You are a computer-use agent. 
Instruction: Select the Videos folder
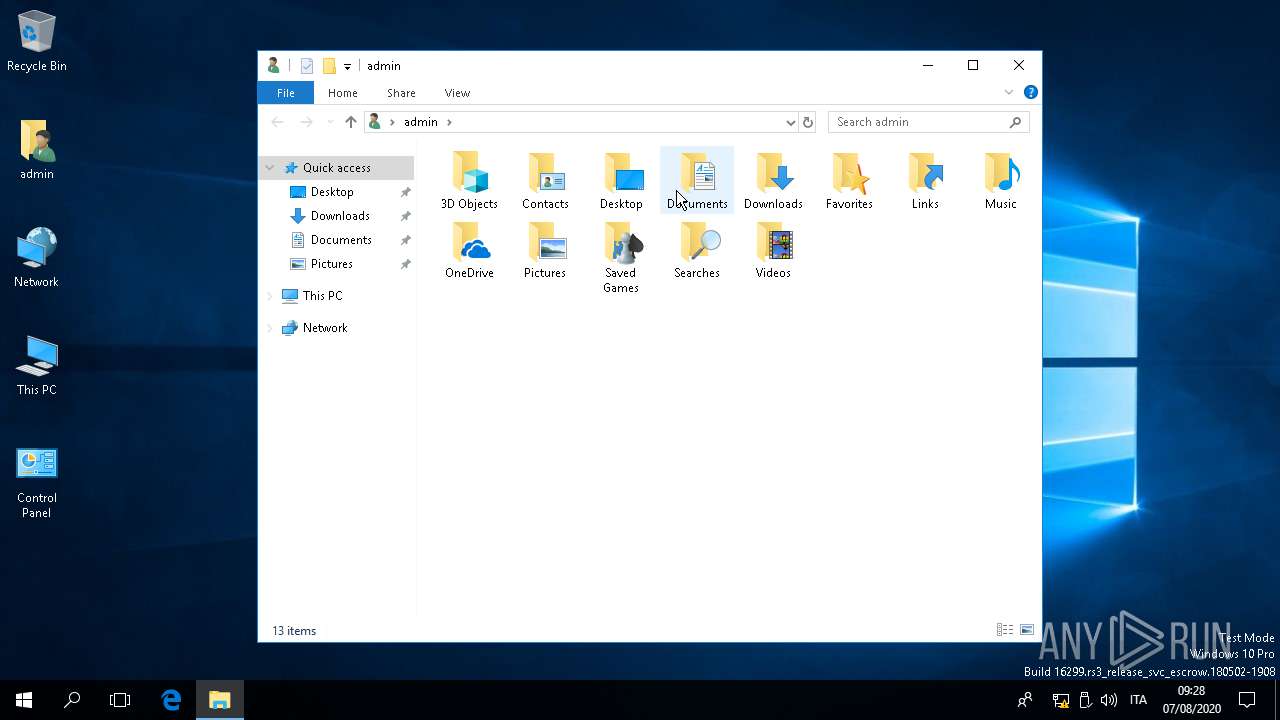773,250
